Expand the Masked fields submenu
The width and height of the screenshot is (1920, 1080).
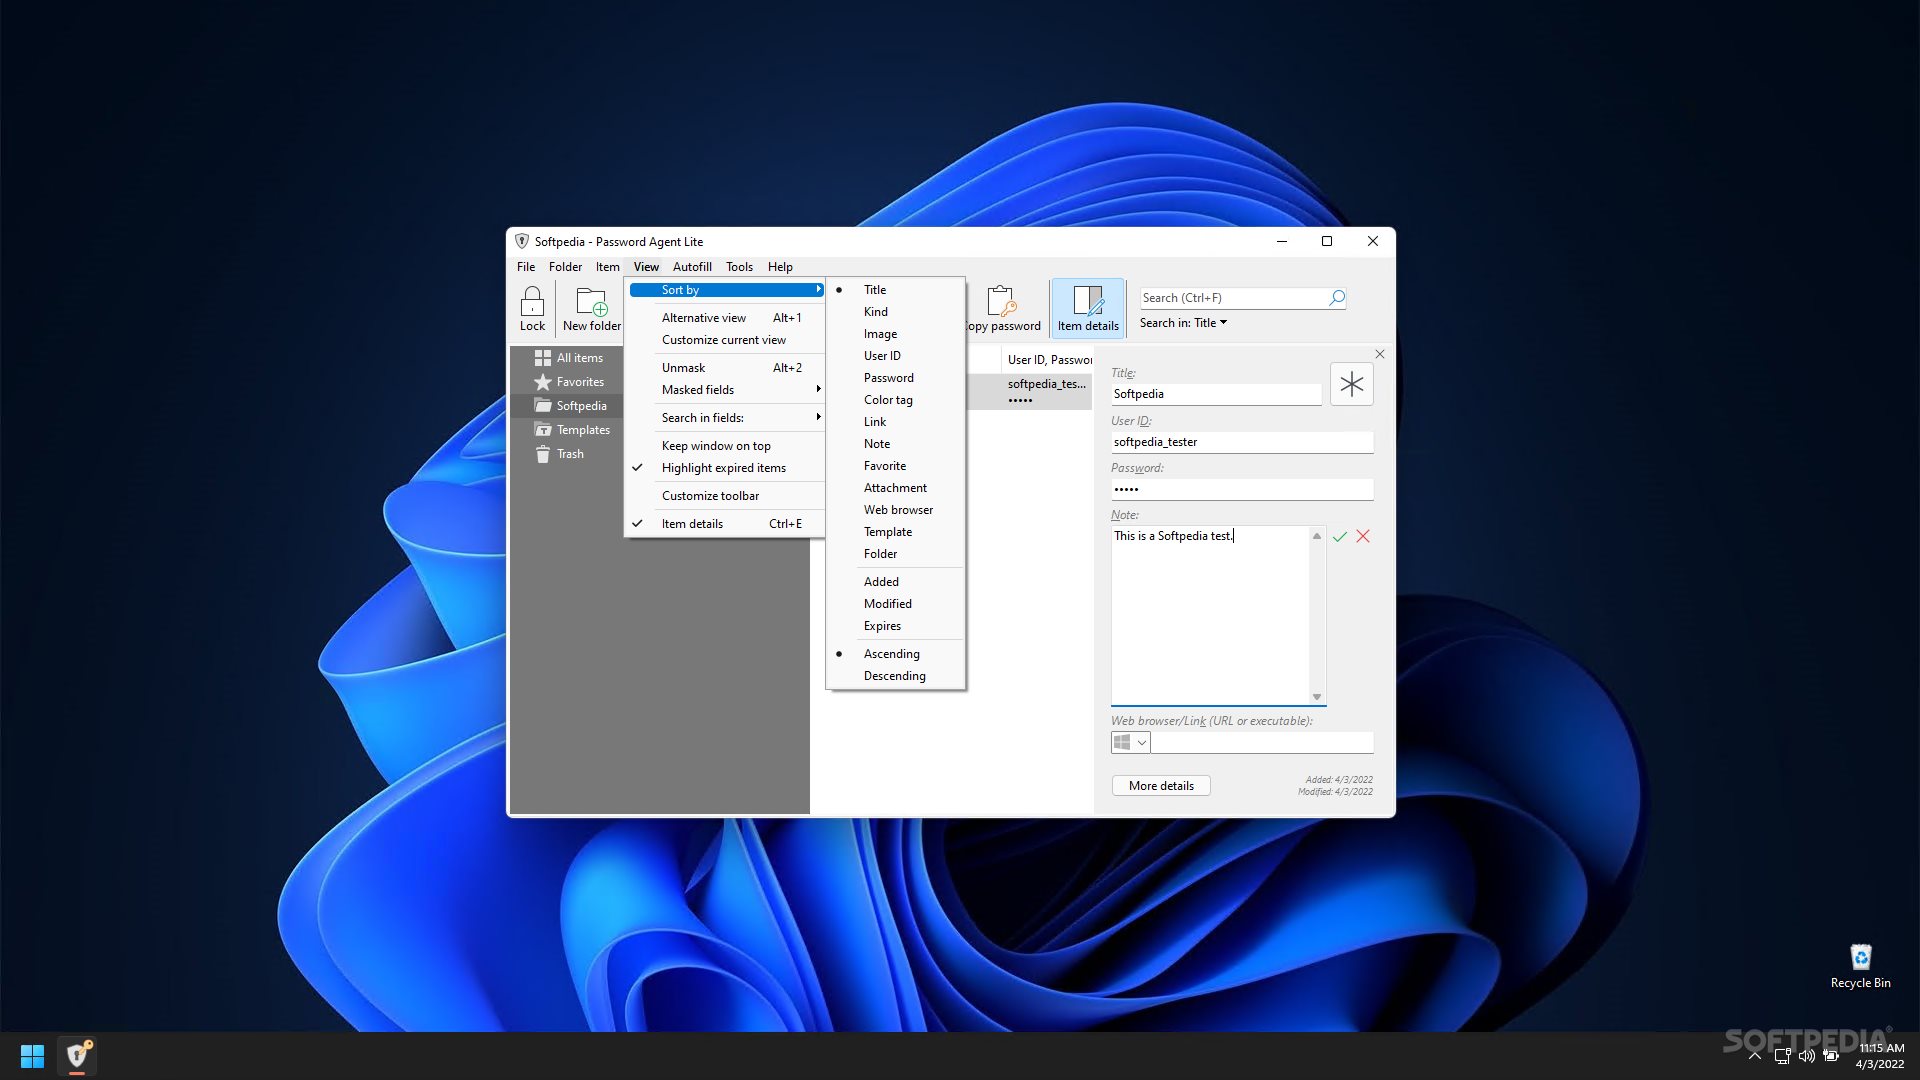tap(726, 390)
